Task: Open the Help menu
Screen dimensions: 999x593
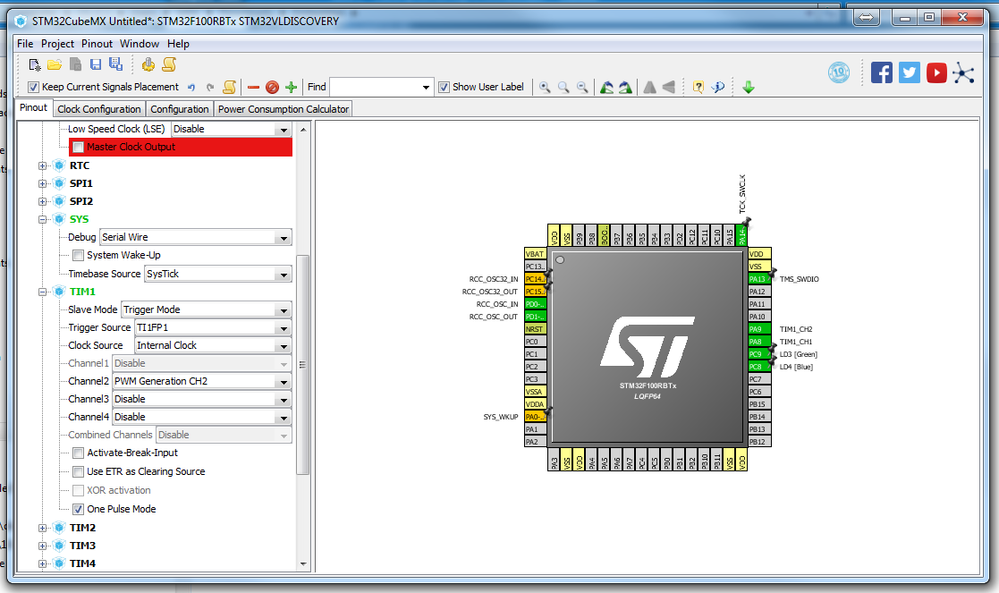Action: (x=178, y=44)
